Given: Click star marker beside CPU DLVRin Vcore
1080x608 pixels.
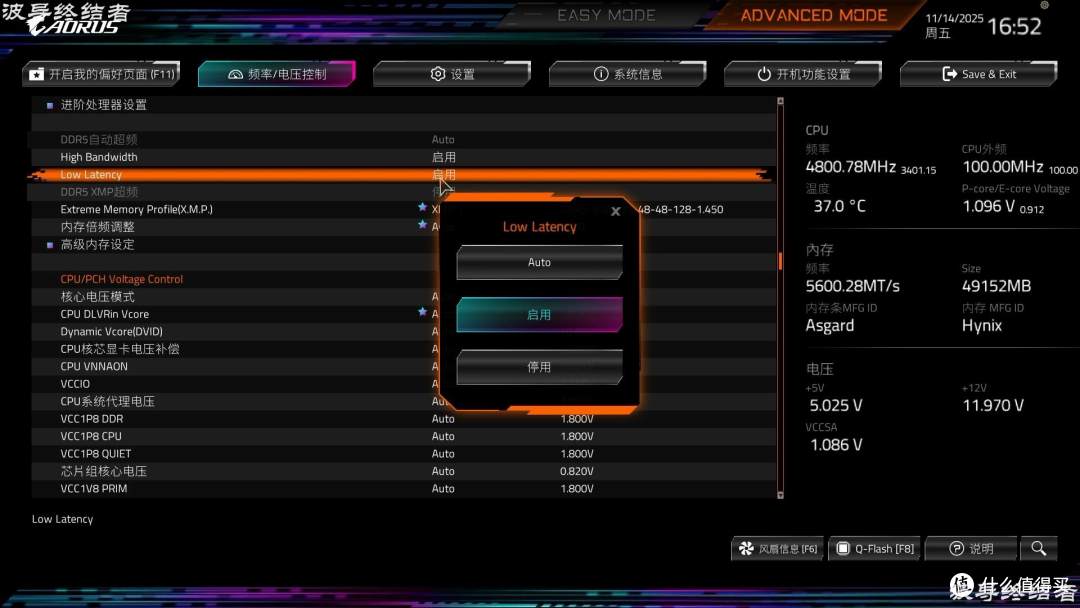Looking at the screenshot, I should click(x=422, y=312).
